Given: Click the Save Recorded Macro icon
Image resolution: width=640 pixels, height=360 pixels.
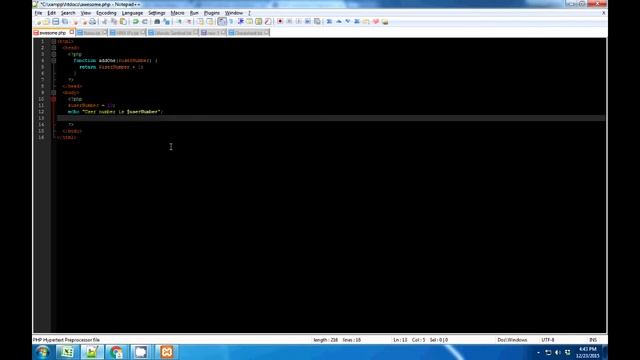Looking at the screenshot, I should pyautogui.click(x=317, y=22).
